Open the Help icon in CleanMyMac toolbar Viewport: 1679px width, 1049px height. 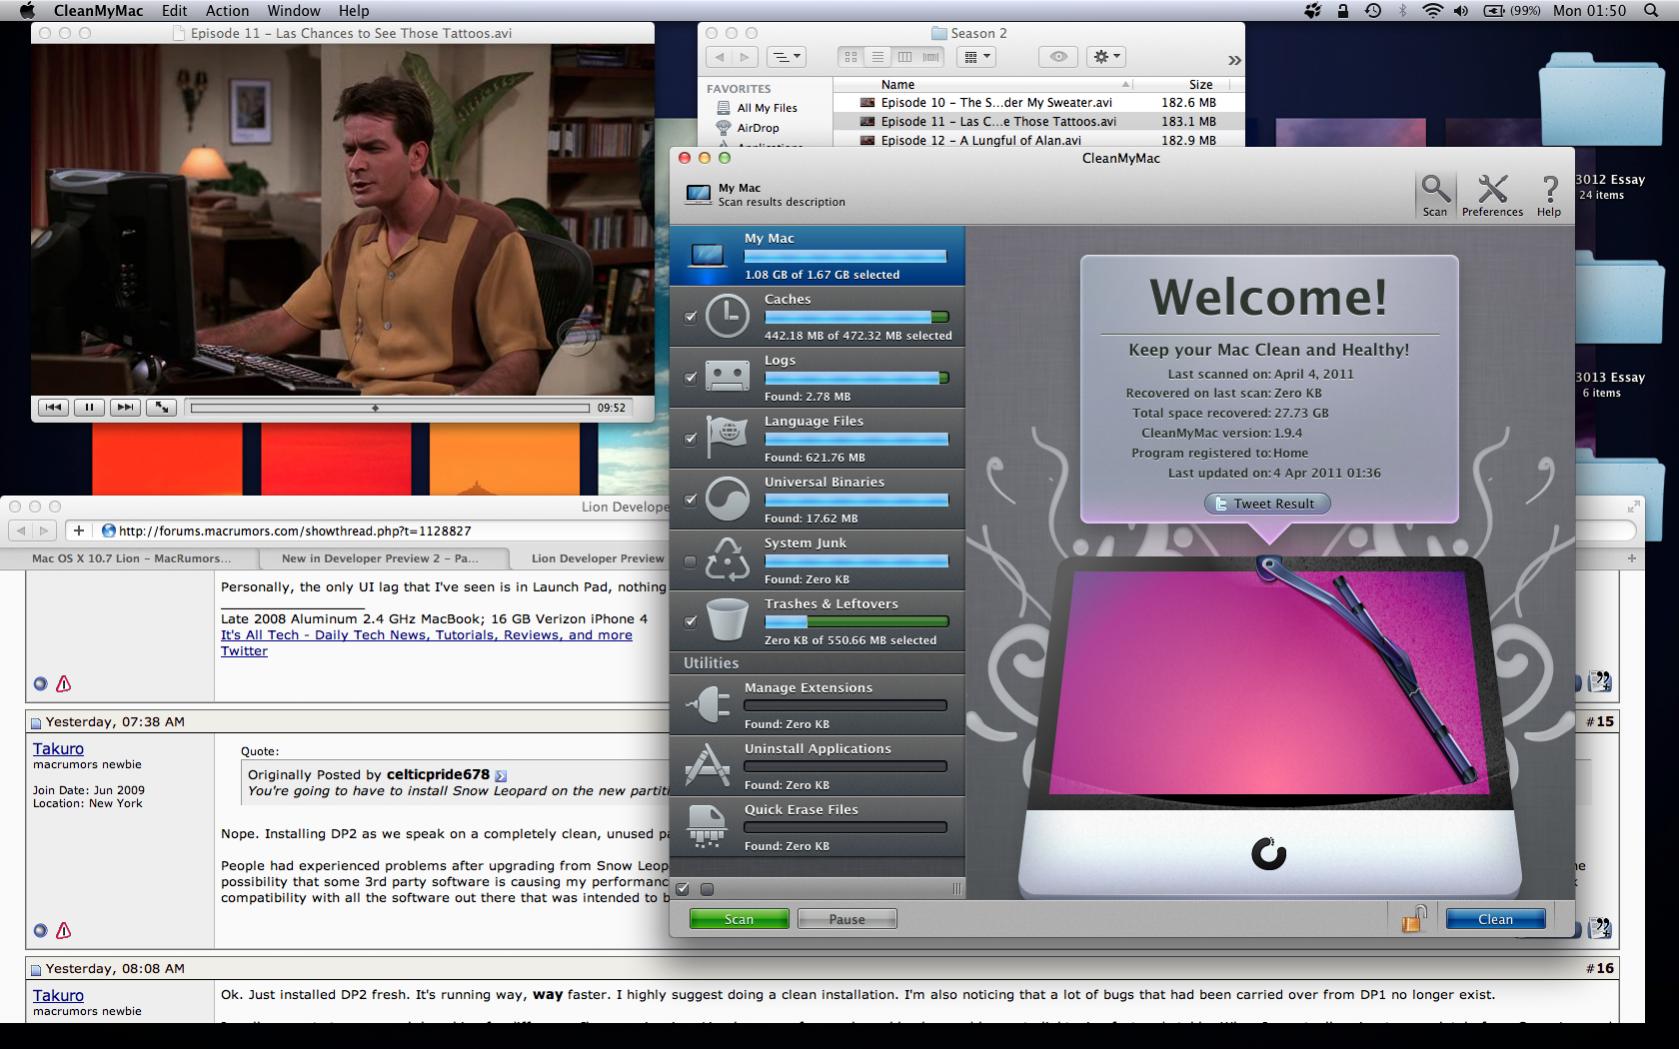1549,195
